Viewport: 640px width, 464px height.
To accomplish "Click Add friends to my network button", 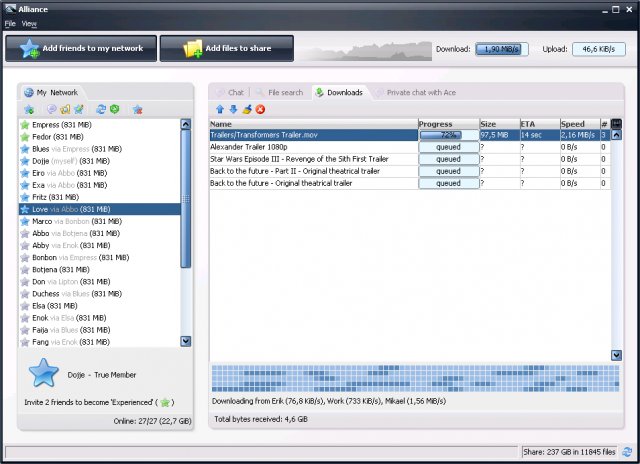I will (81, 48).
